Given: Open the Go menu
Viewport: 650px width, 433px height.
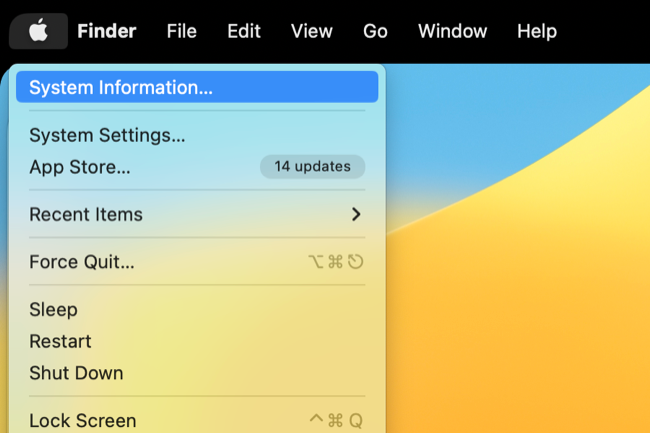Looking at the screenshot, I should pyautogui.click(x=375, y=31).
